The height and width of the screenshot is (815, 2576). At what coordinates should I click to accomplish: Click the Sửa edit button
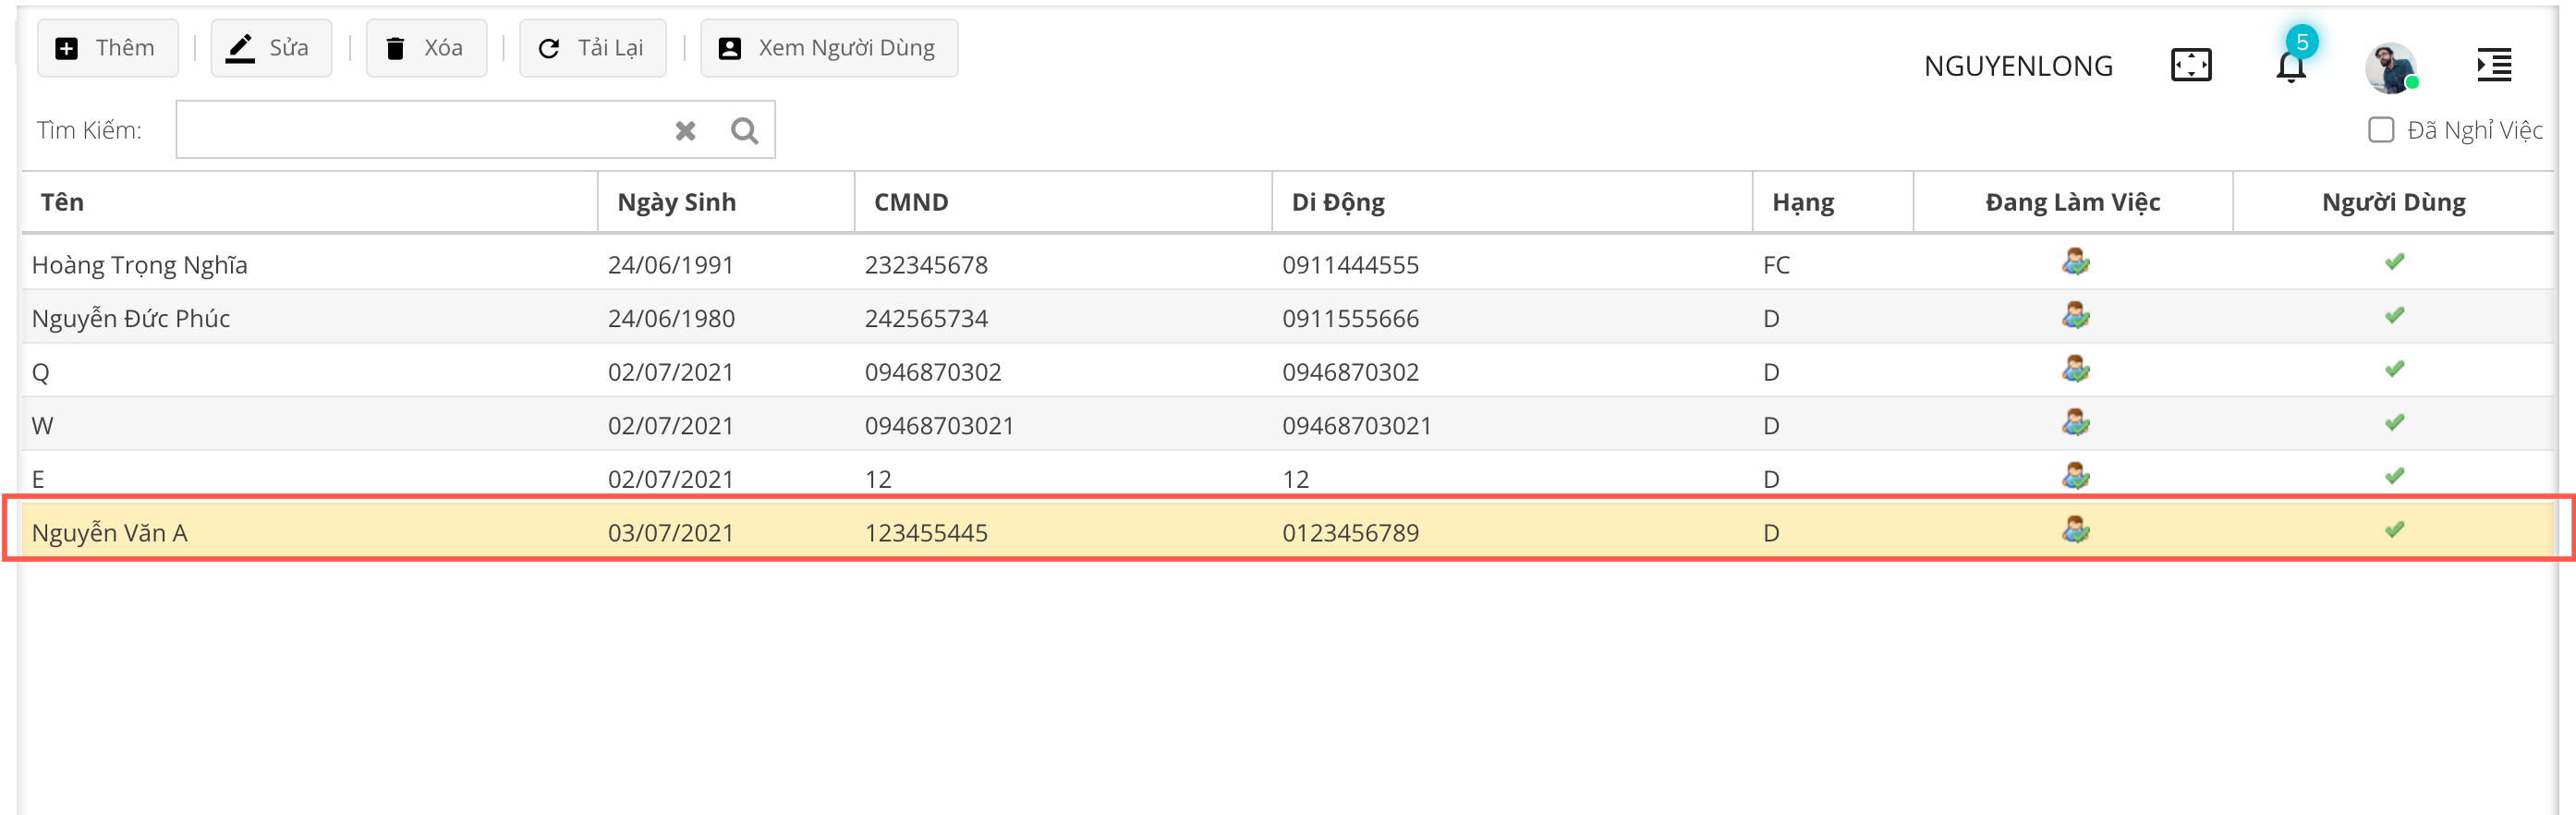point(270,48)
